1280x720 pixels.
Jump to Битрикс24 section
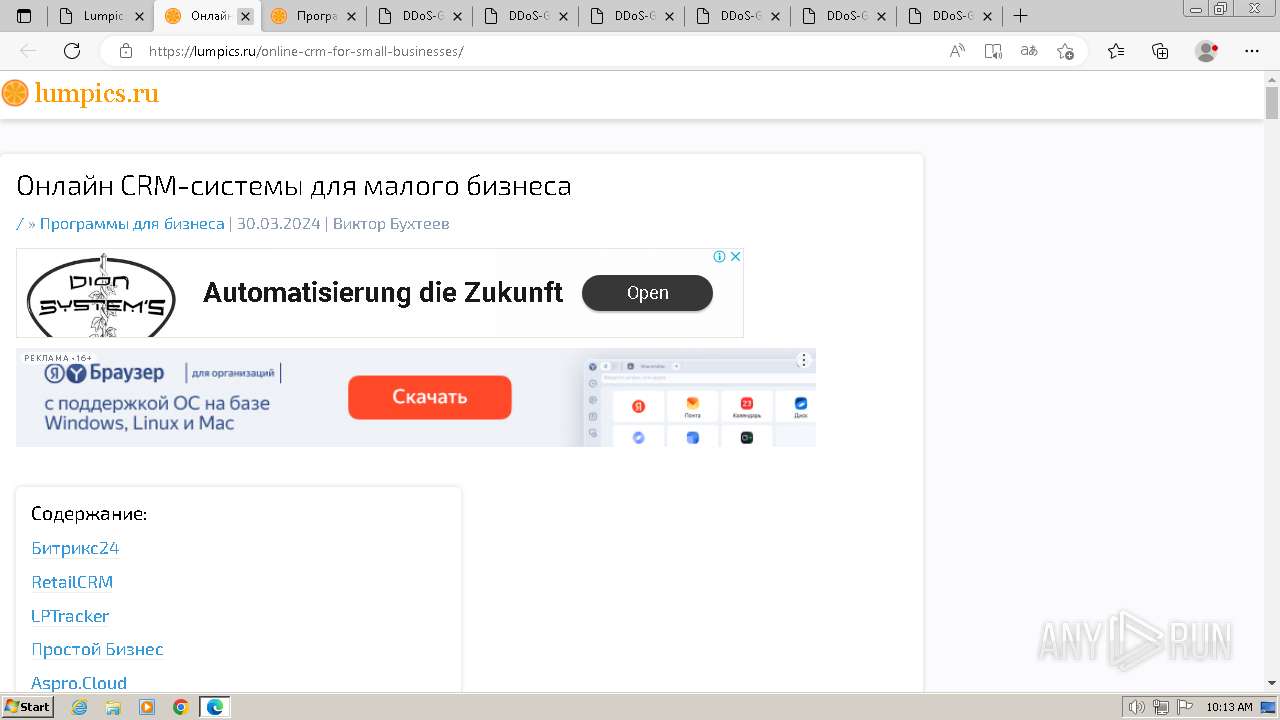pyautogui.click(x=75, y=548)
